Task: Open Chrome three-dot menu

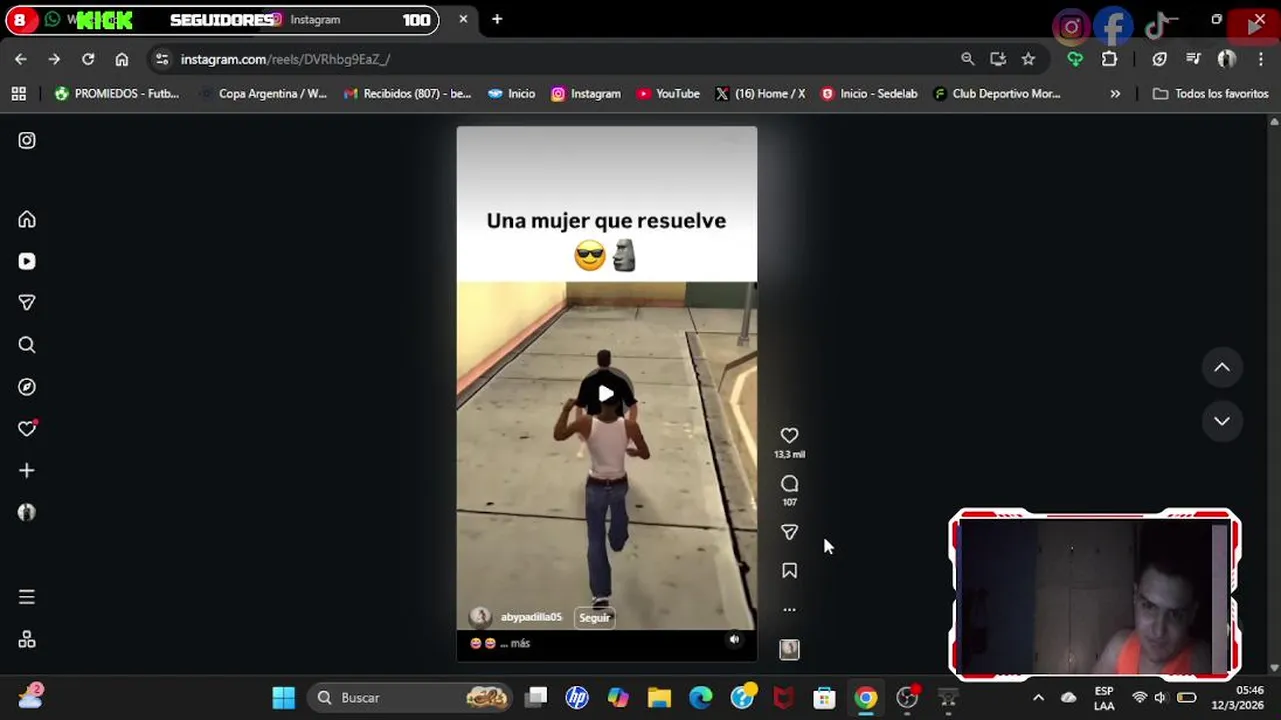Action: (1261, 59)
